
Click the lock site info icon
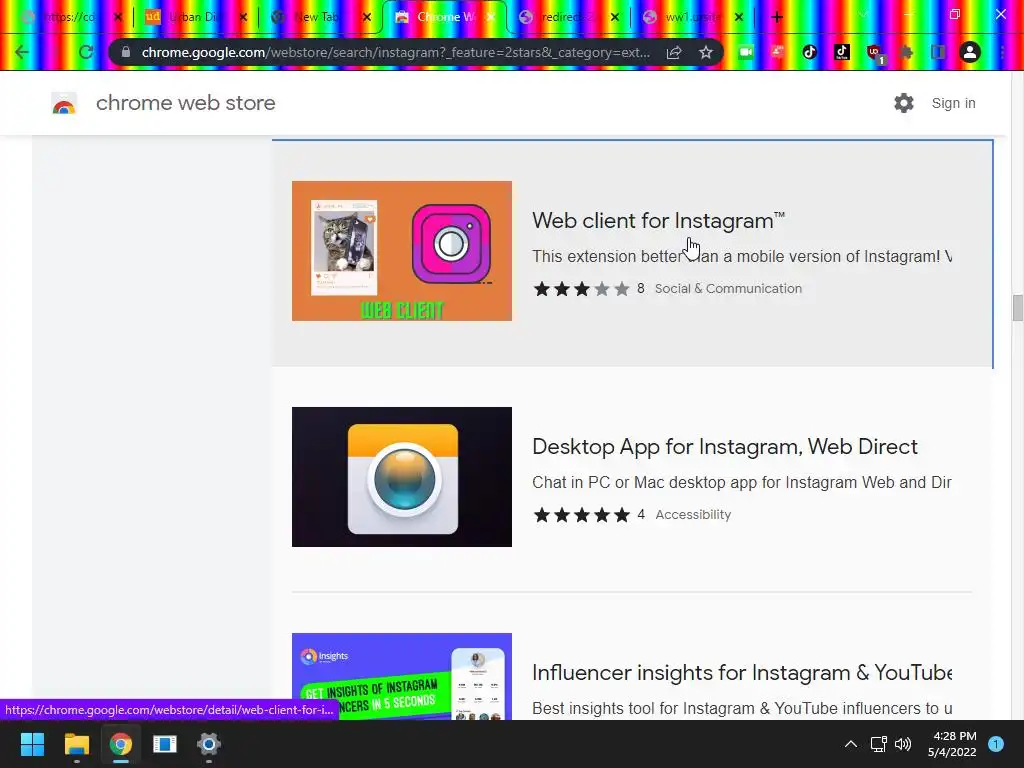click(125, 52)
